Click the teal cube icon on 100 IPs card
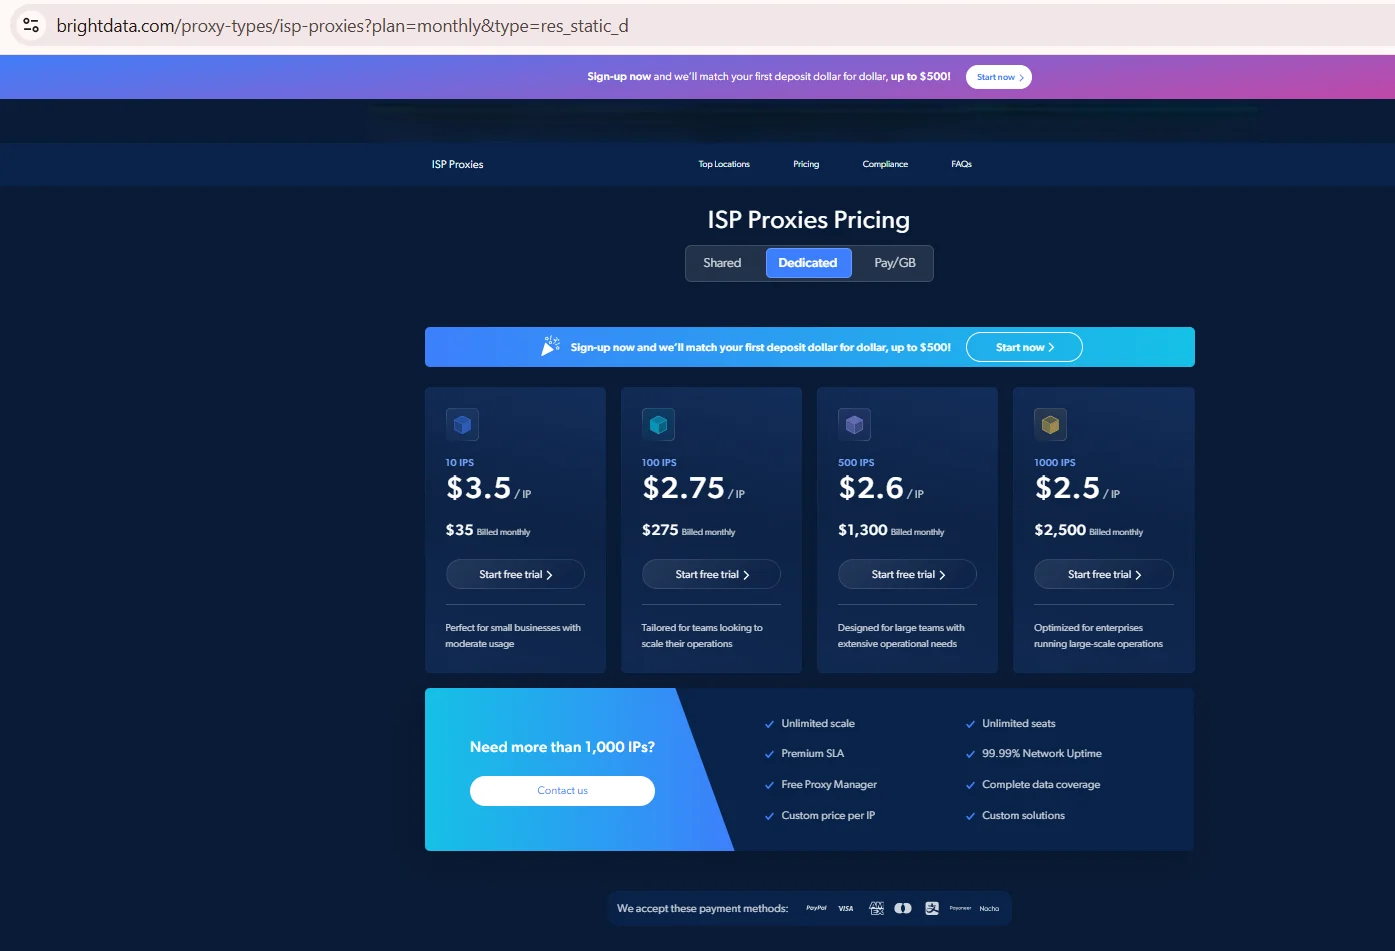The width and height of the screenshot is (1395, 951). [x=658, y=425]
